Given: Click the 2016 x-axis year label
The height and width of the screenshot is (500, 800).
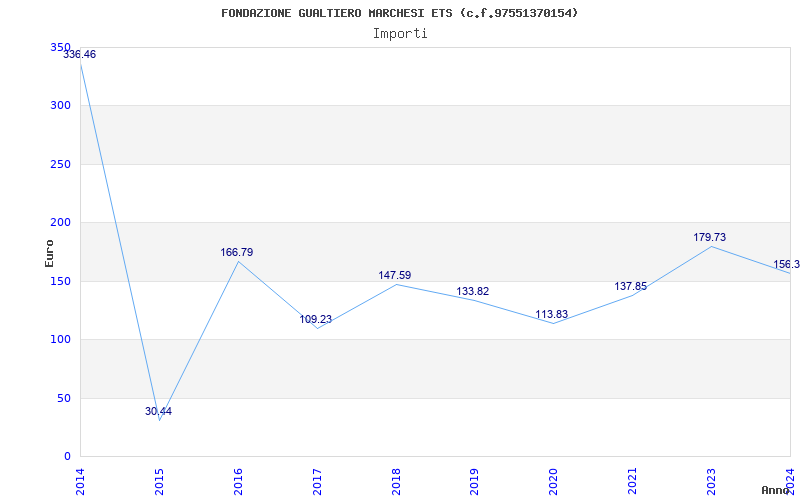Looking at the screenshot, I should tap(238, 482).
